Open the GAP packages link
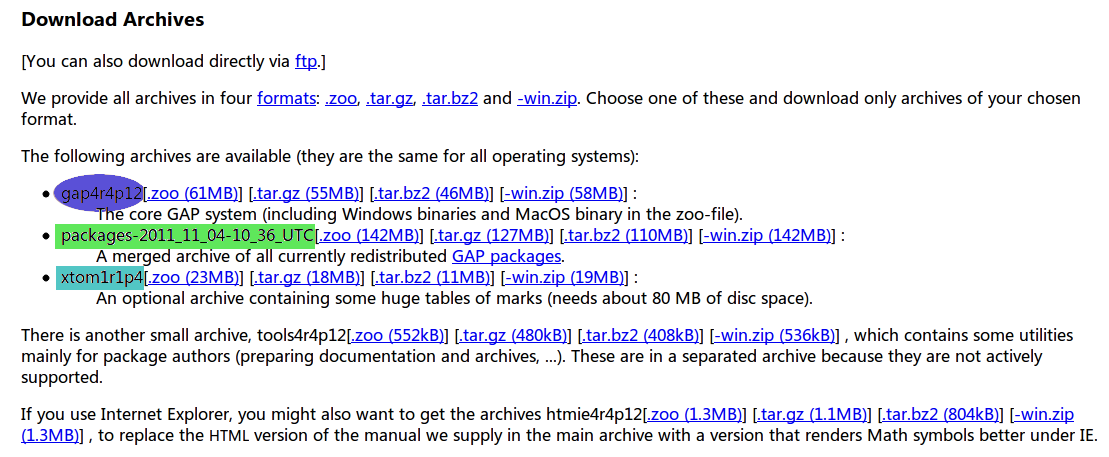 (x=506, y=256)
